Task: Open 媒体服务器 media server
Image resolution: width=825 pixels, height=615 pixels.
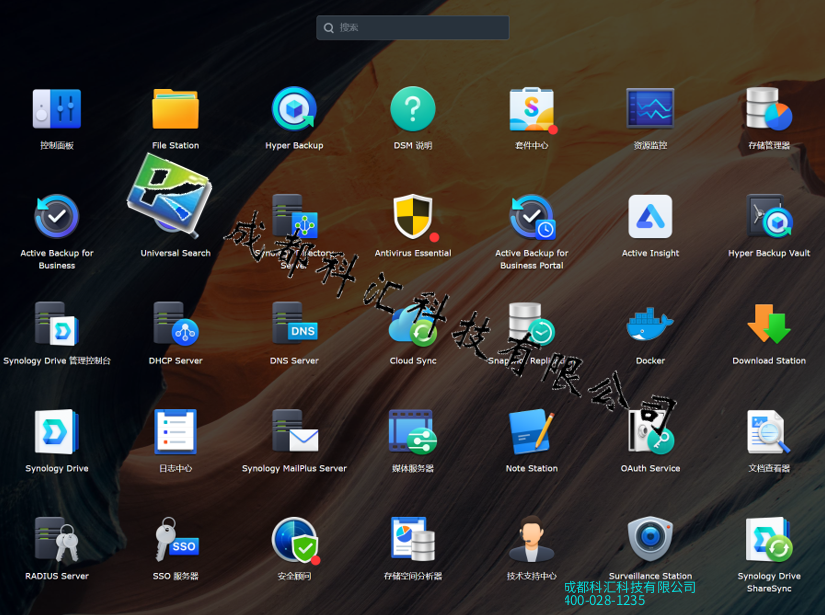Action: [413, 432]
